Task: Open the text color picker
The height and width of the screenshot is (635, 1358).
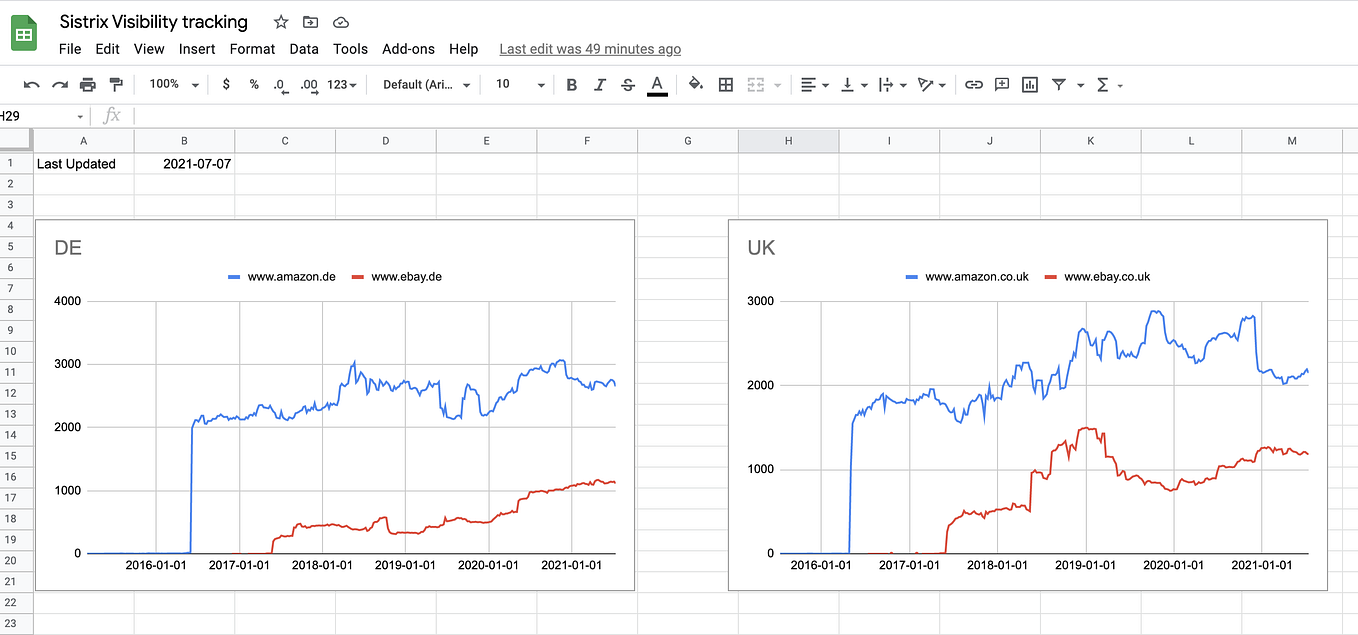Action: [657, 84]
